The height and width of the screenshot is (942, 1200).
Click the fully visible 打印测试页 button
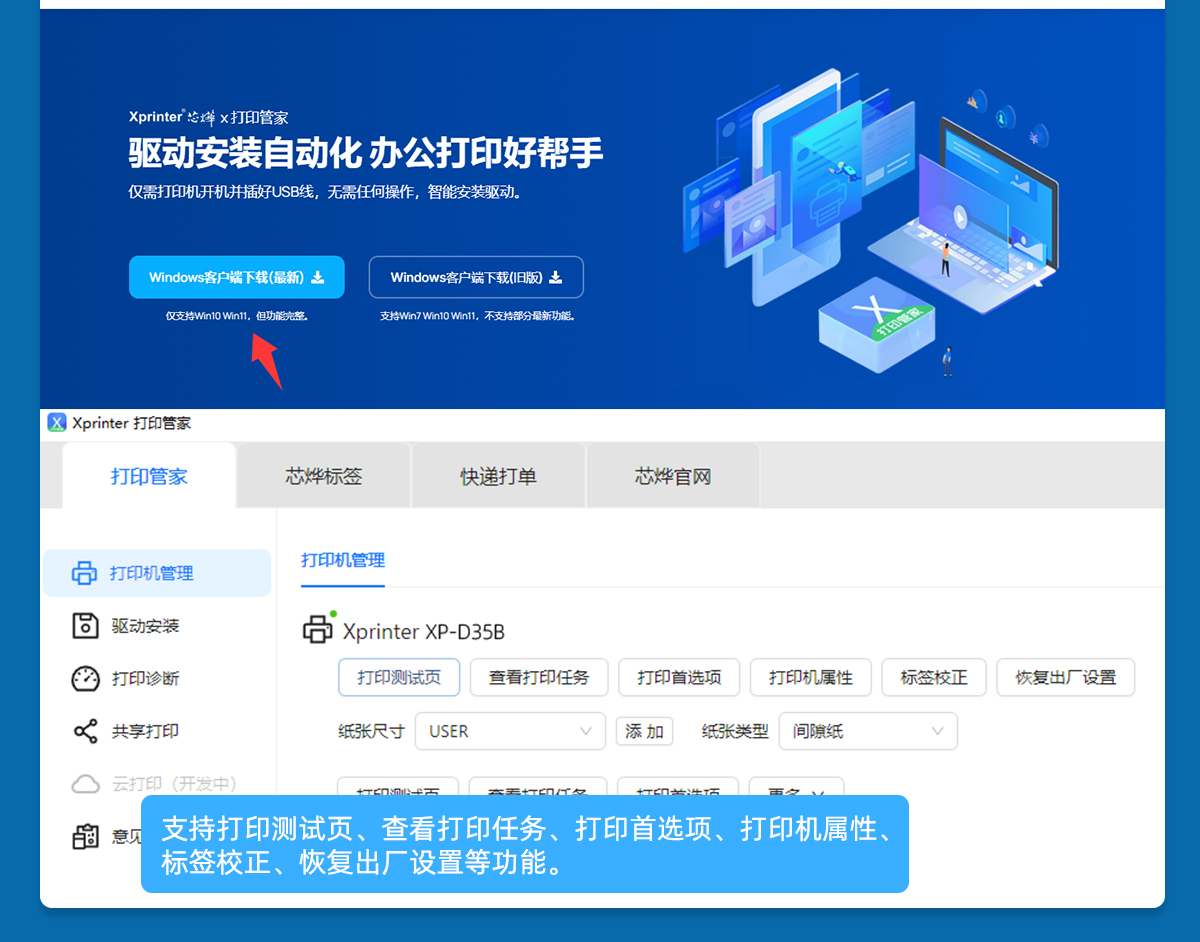pos(399,677)
